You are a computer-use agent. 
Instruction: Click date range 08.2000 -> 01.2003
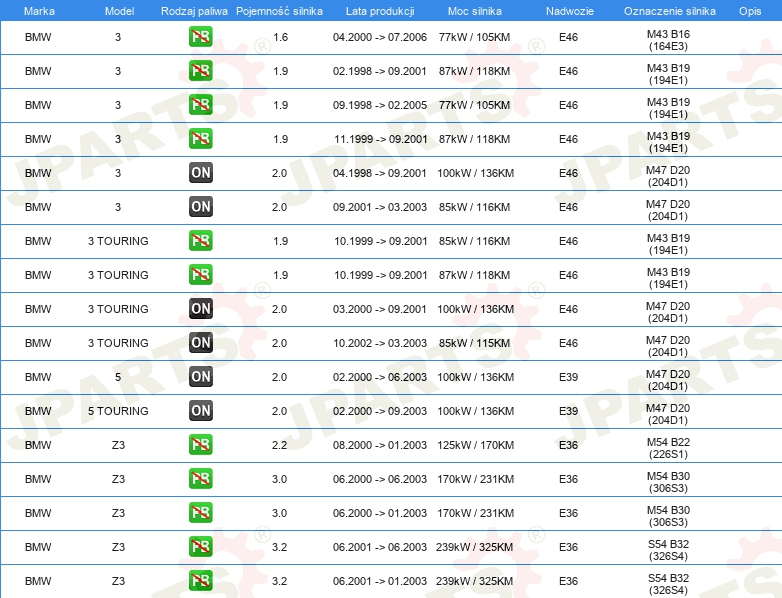(x=380, y=445)
